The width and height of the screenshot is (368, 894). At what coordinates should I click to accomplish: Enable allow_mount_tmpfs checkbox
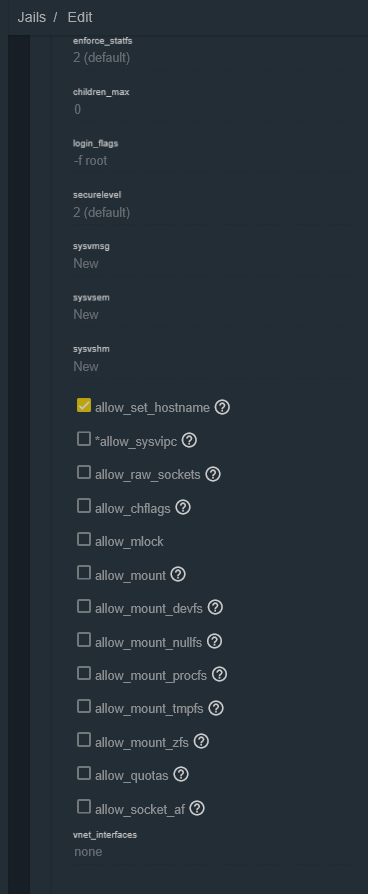coord(84,706)
